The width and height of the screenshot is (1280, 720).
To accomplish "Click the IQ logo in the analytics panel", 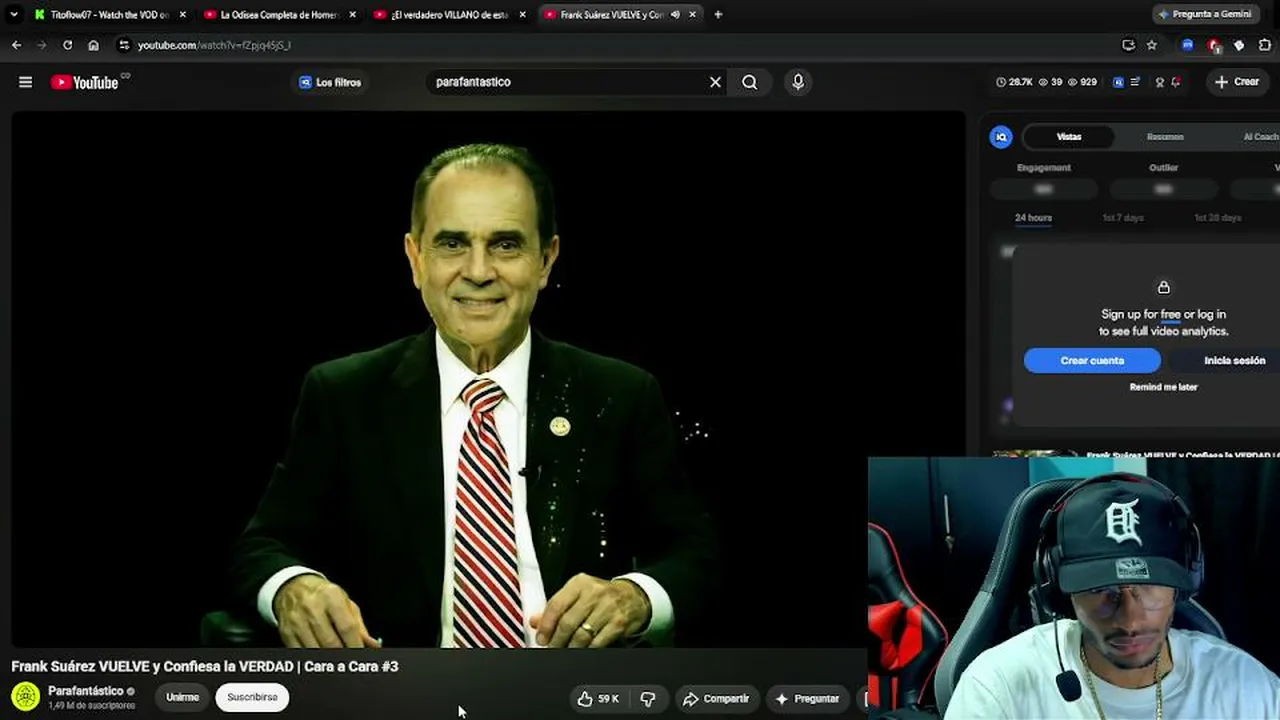I will coord(1001,137).
